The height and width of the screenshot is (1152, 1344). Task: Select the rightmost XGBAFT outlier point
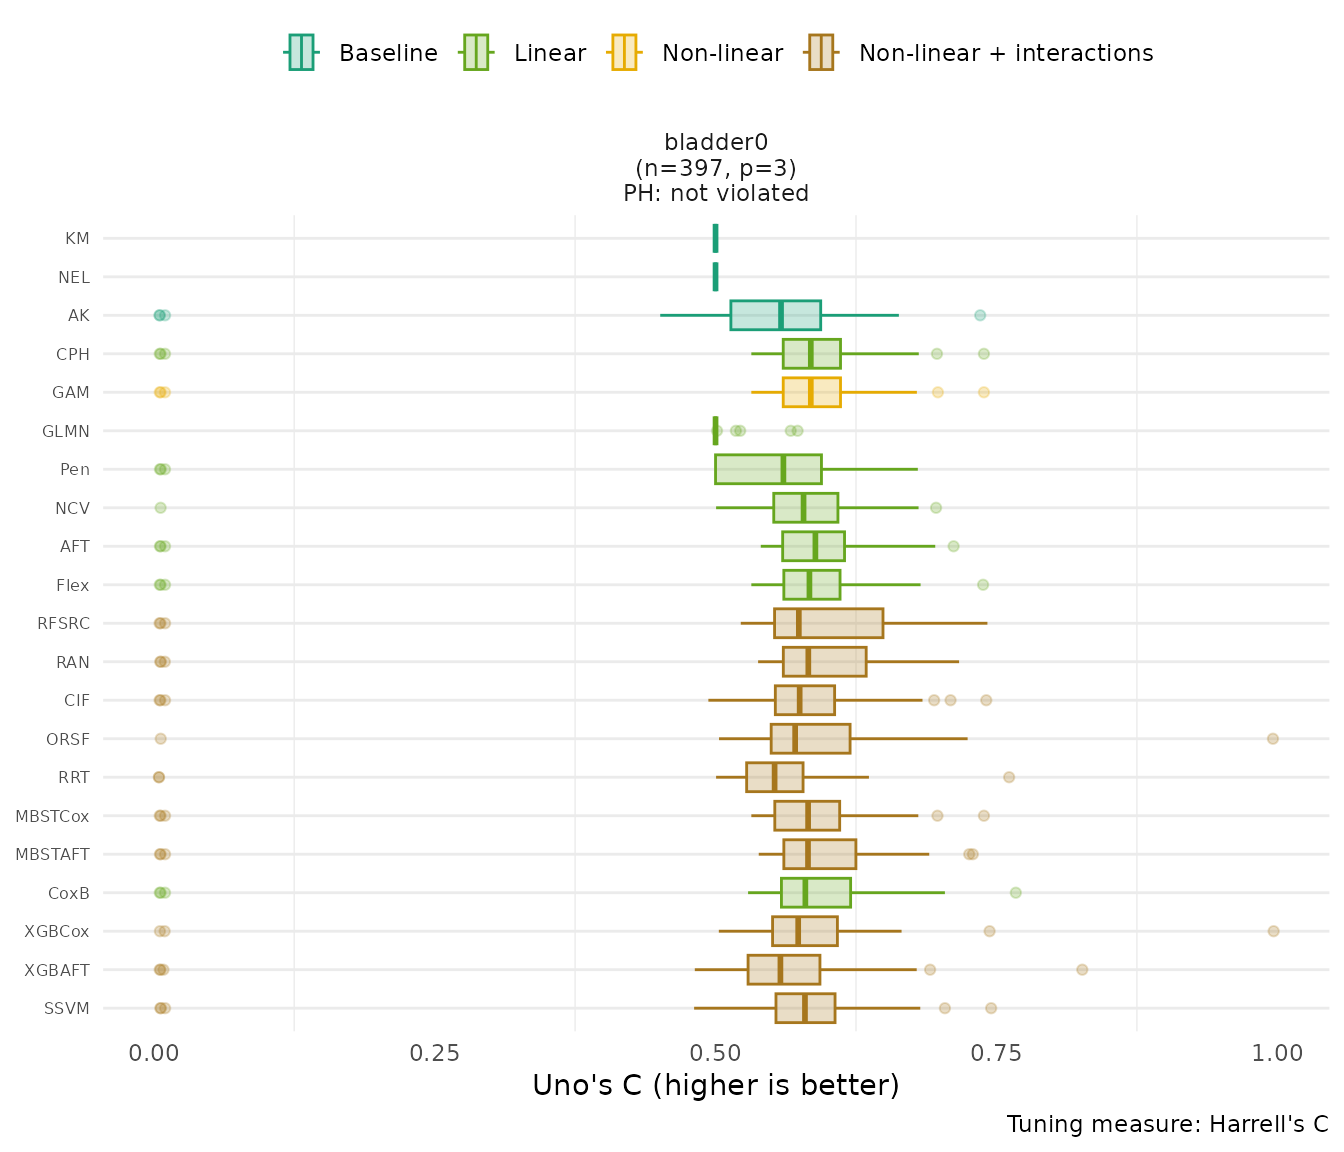[x=1082, y=969]
